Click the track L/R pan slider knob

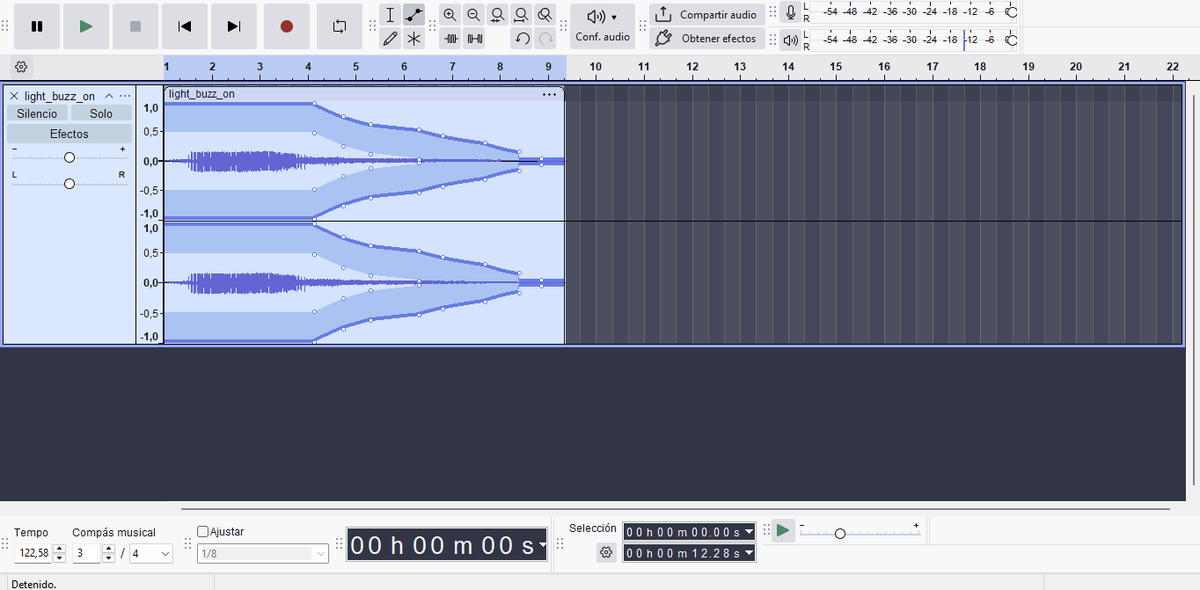(69, 184)
